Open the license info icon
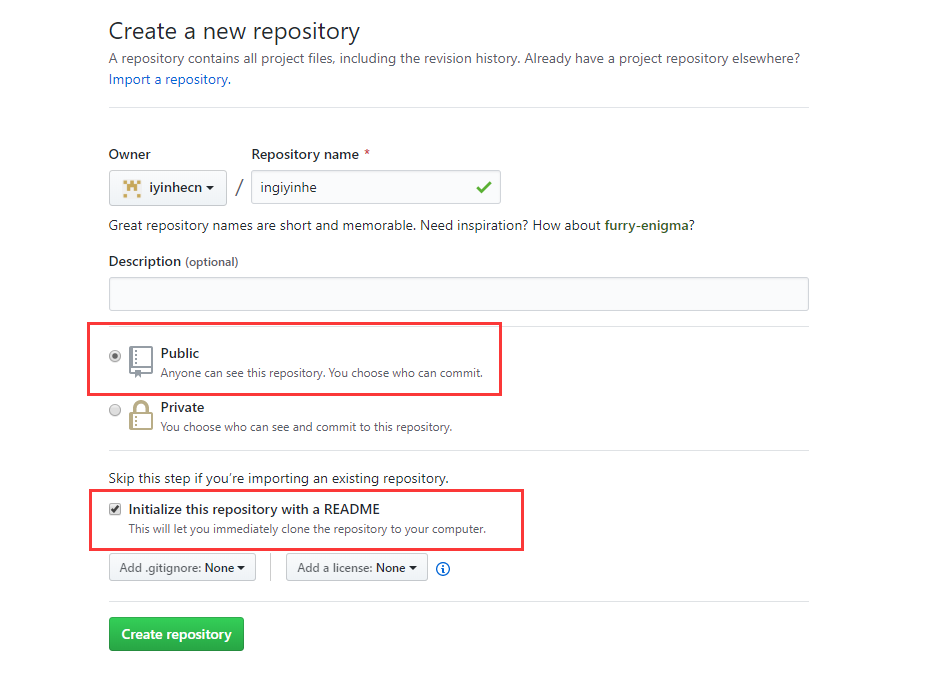This screenshot has width=936, height=678. coord(443,568)
